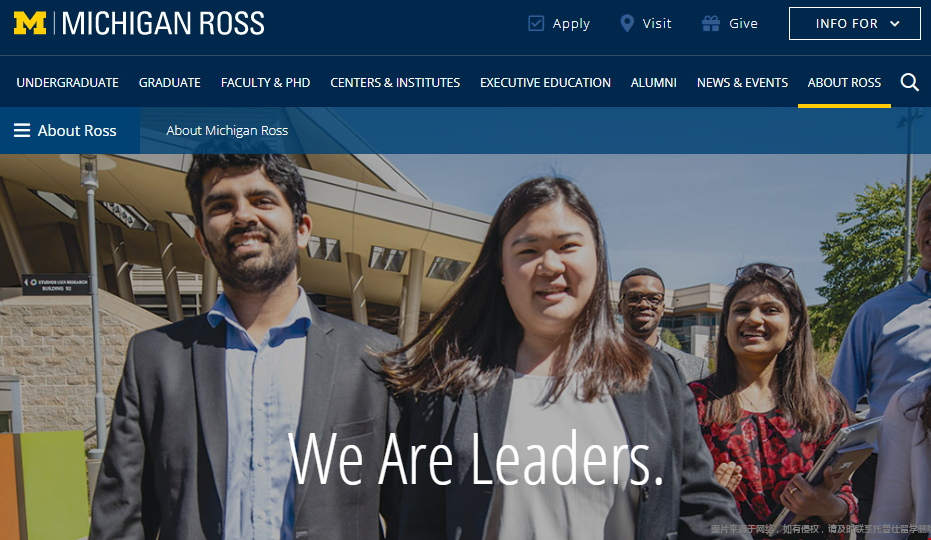The width and height of the screenshot is (931, 540).
Task: Open the Graduate menu
Action: tap(170, 83)
